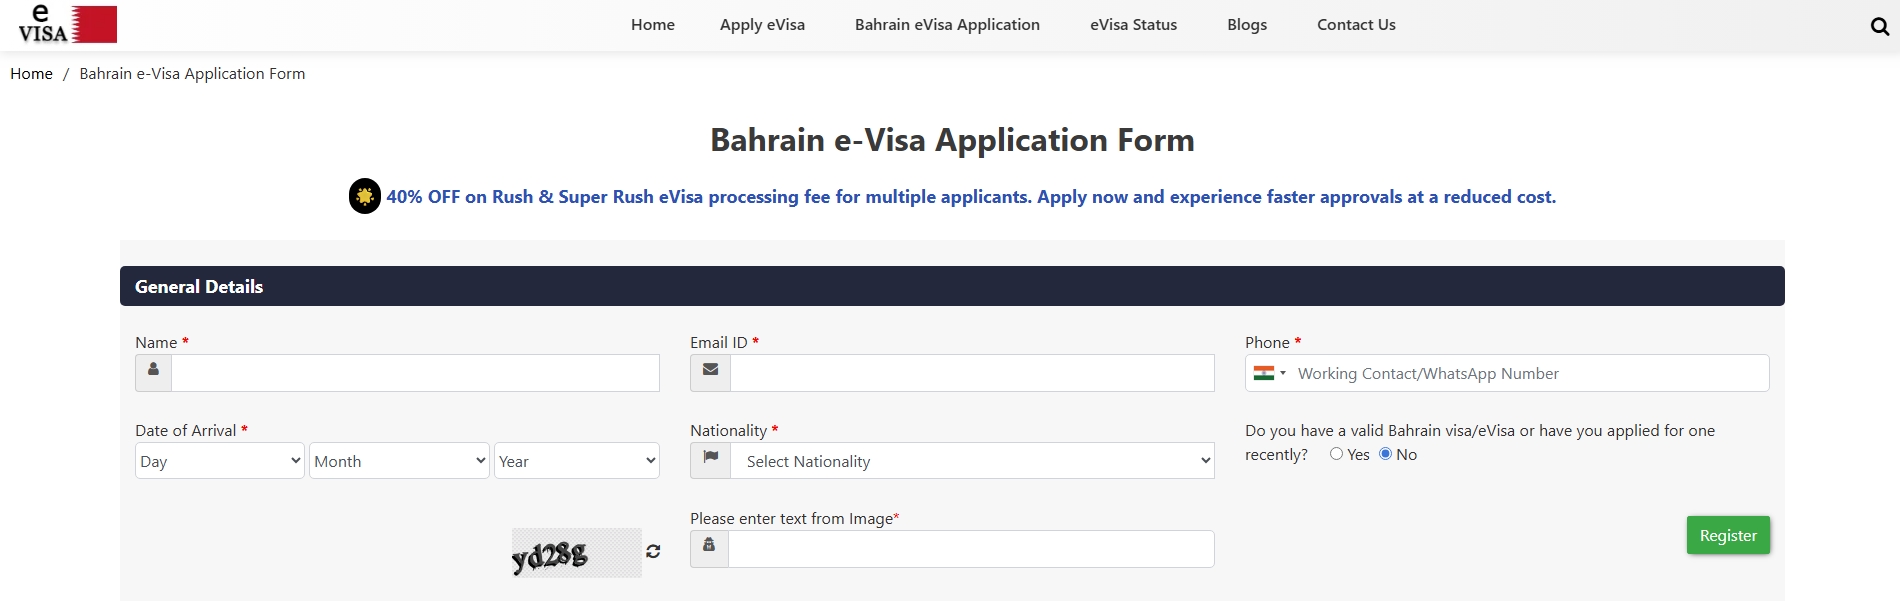
Task: Follow the Home breadcrumb link
Action: tap(31, 74)
